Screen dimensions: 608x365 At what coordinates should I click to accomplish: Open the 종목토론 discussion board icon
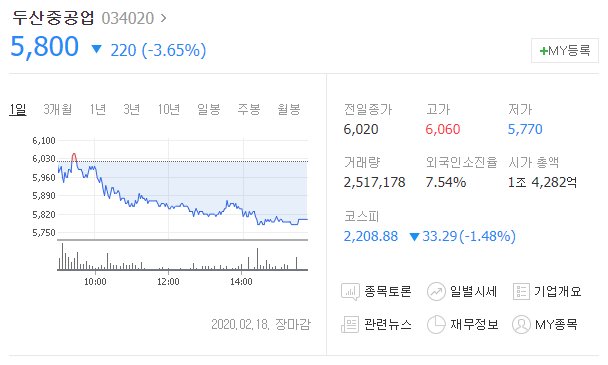[350, 292]
